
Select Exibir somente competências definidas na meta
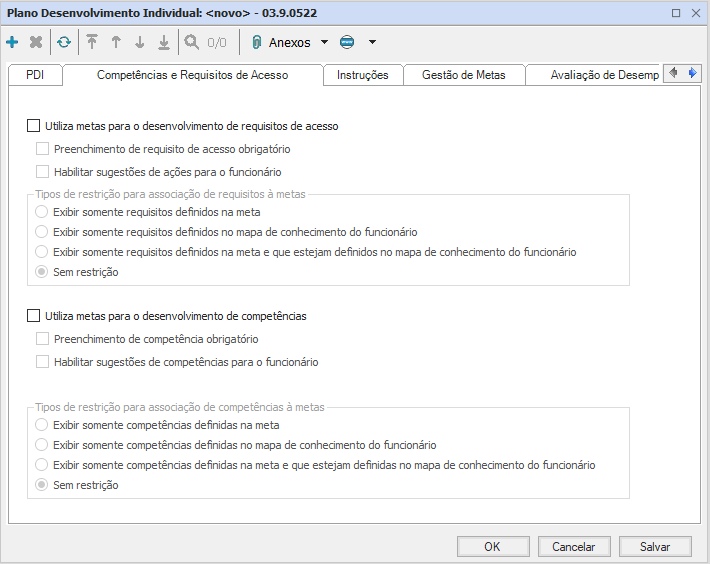coord(41,425)
